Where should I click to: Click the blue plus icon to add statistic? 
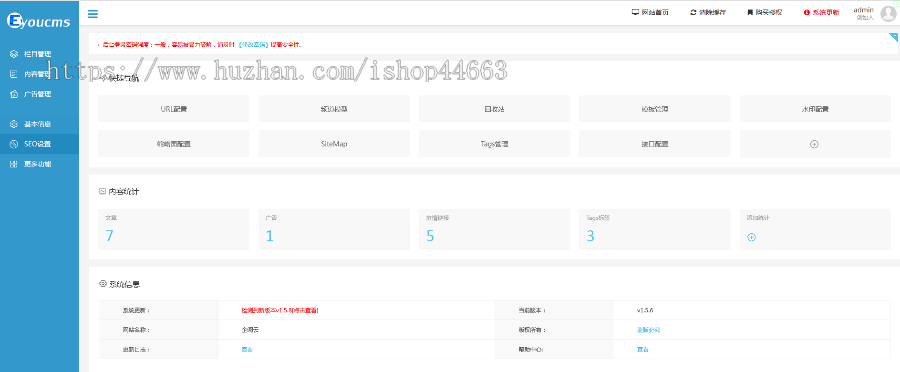[x=751, y=237]
